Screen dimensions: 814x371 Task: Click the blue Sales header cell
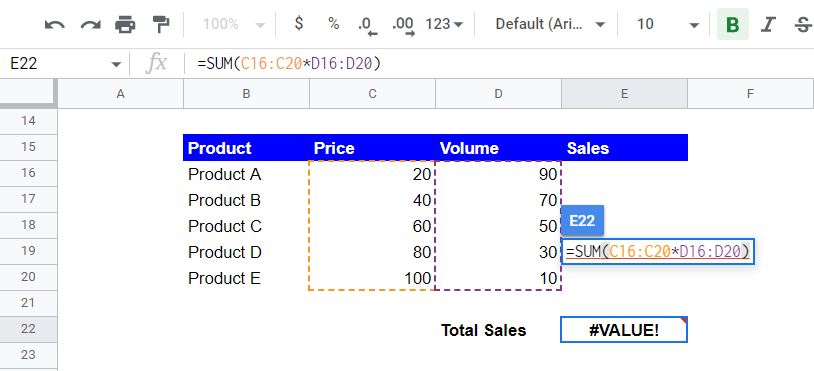click(x=625, y=148)
